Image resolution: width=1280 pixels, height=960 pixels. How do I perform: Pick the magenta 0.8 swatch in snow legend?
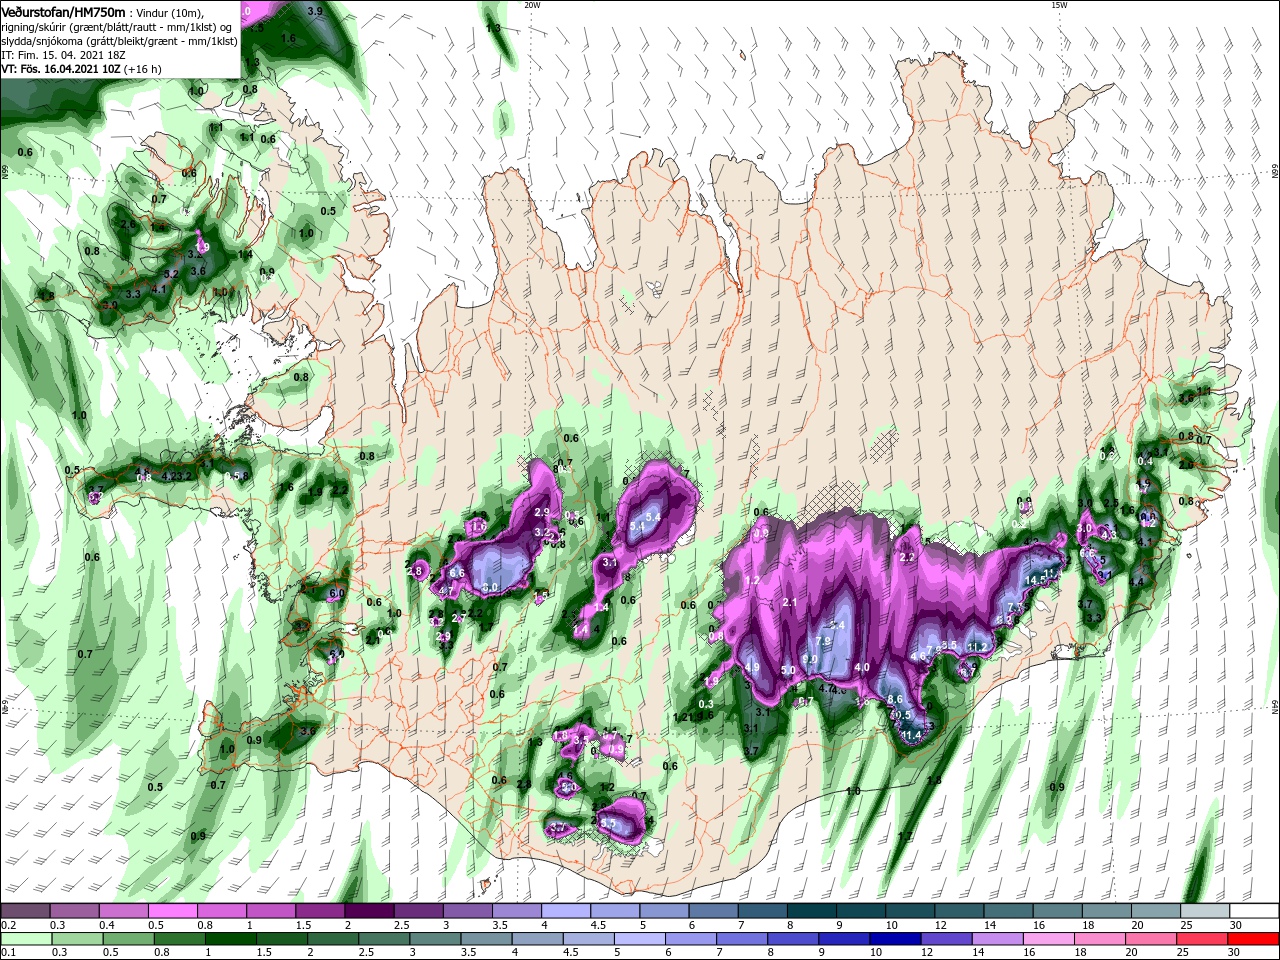pos(221,911)
